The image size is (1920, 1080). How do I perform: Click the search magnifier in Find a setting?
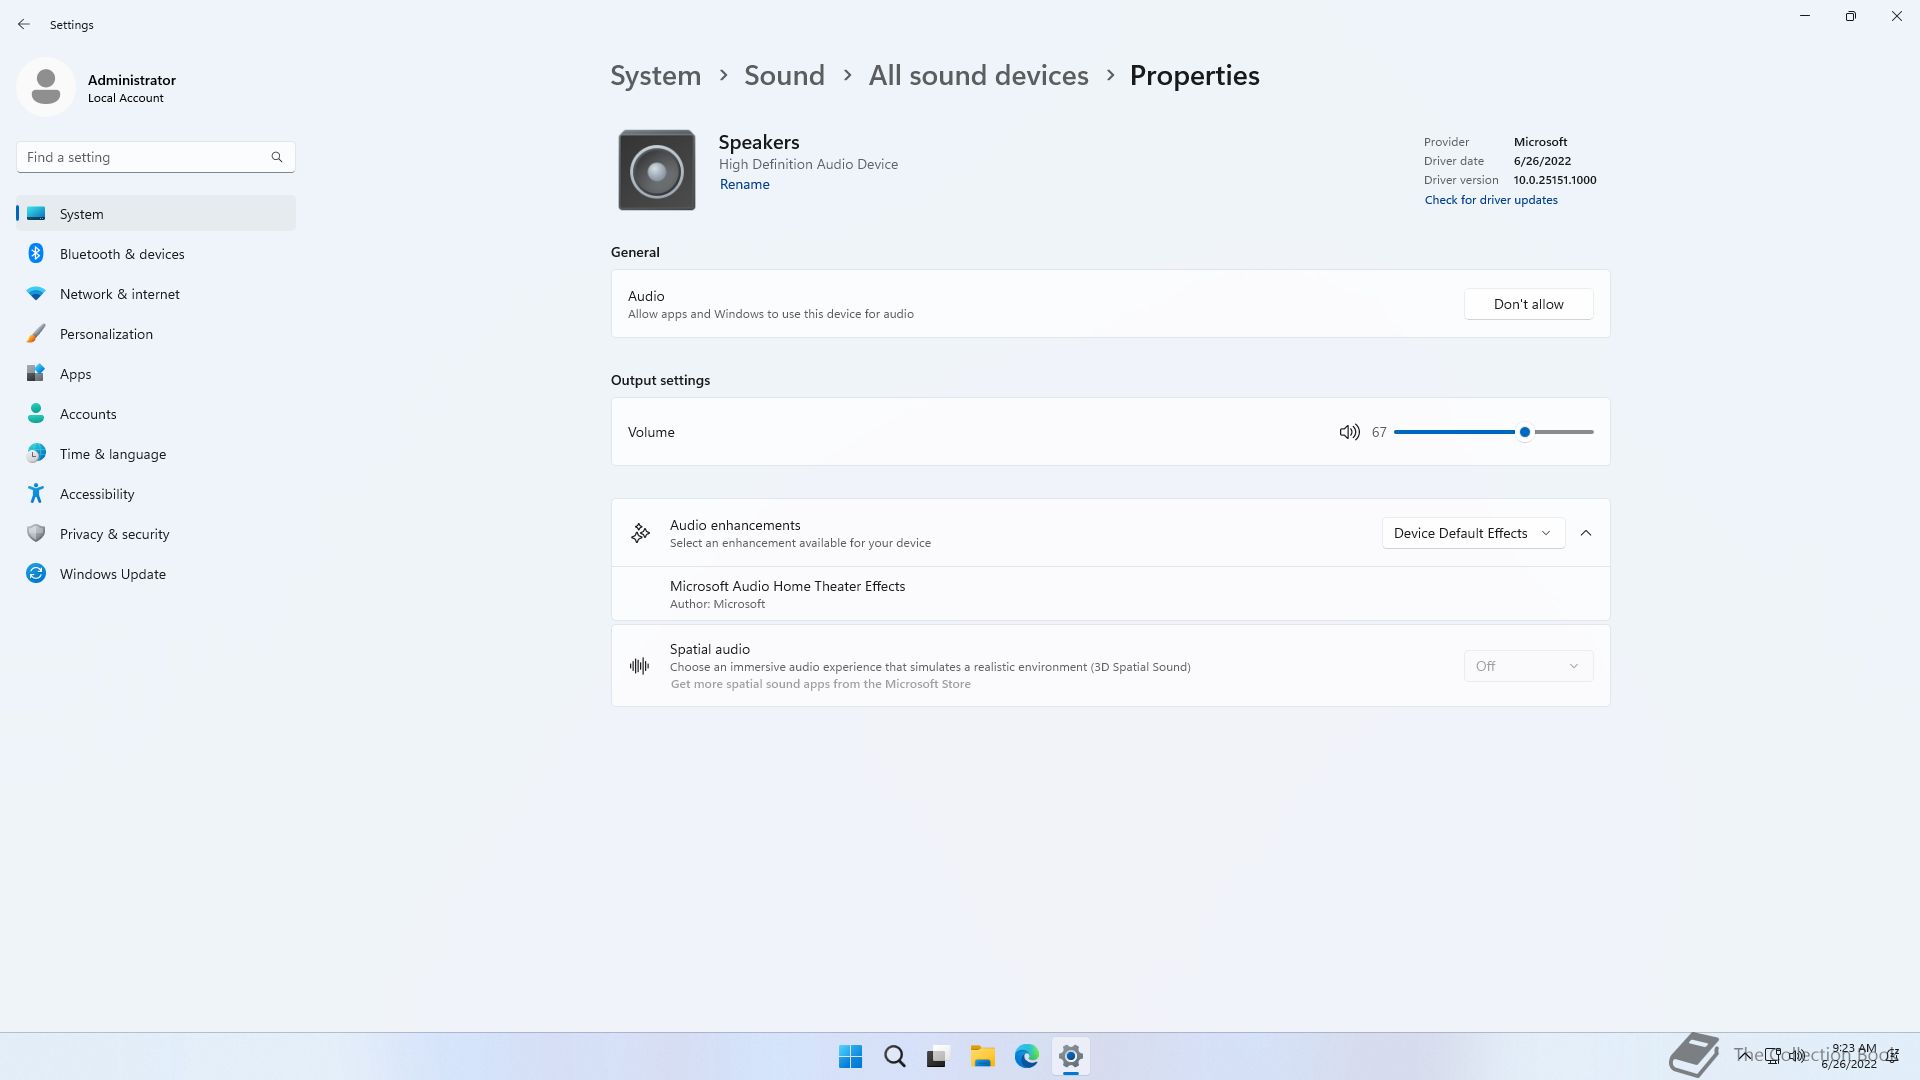(277, 157)
